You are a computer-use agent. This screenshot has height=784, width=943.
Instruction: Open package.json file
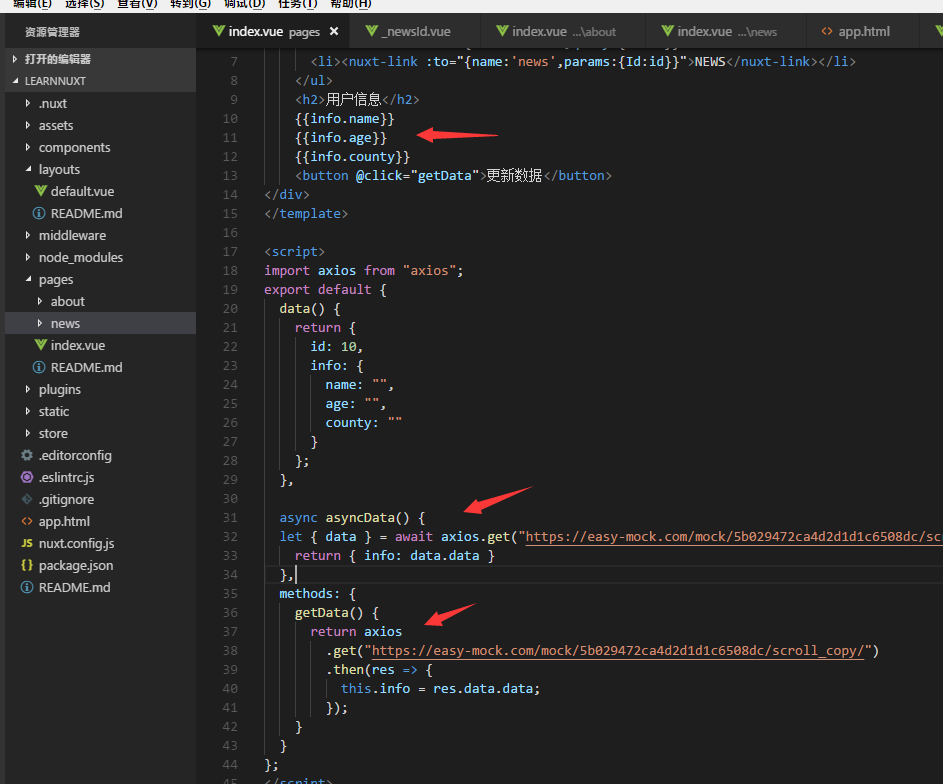pos(76,565)
